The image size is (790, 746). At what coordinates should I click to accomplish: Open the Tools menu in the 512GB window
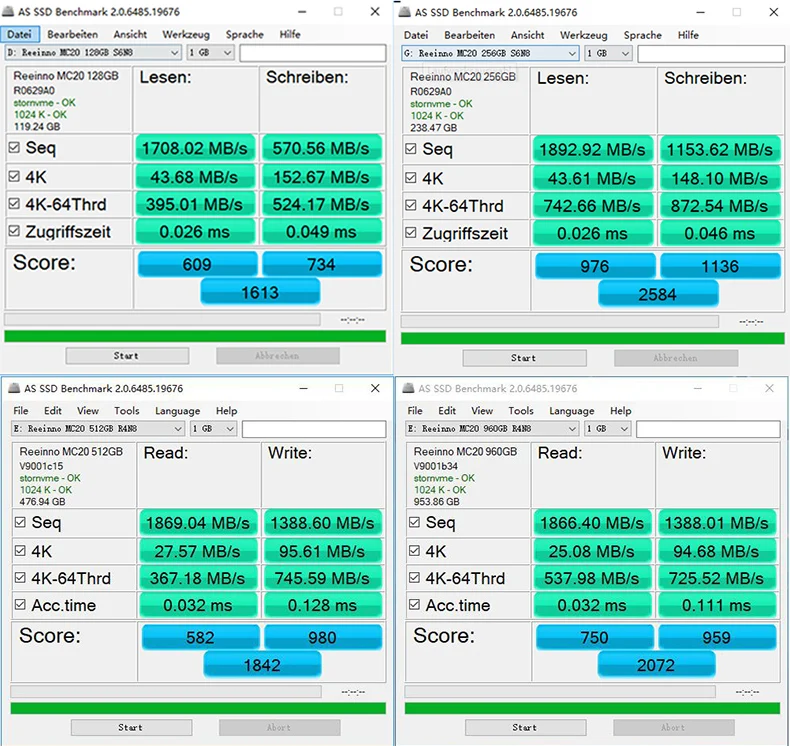point(126,411)
